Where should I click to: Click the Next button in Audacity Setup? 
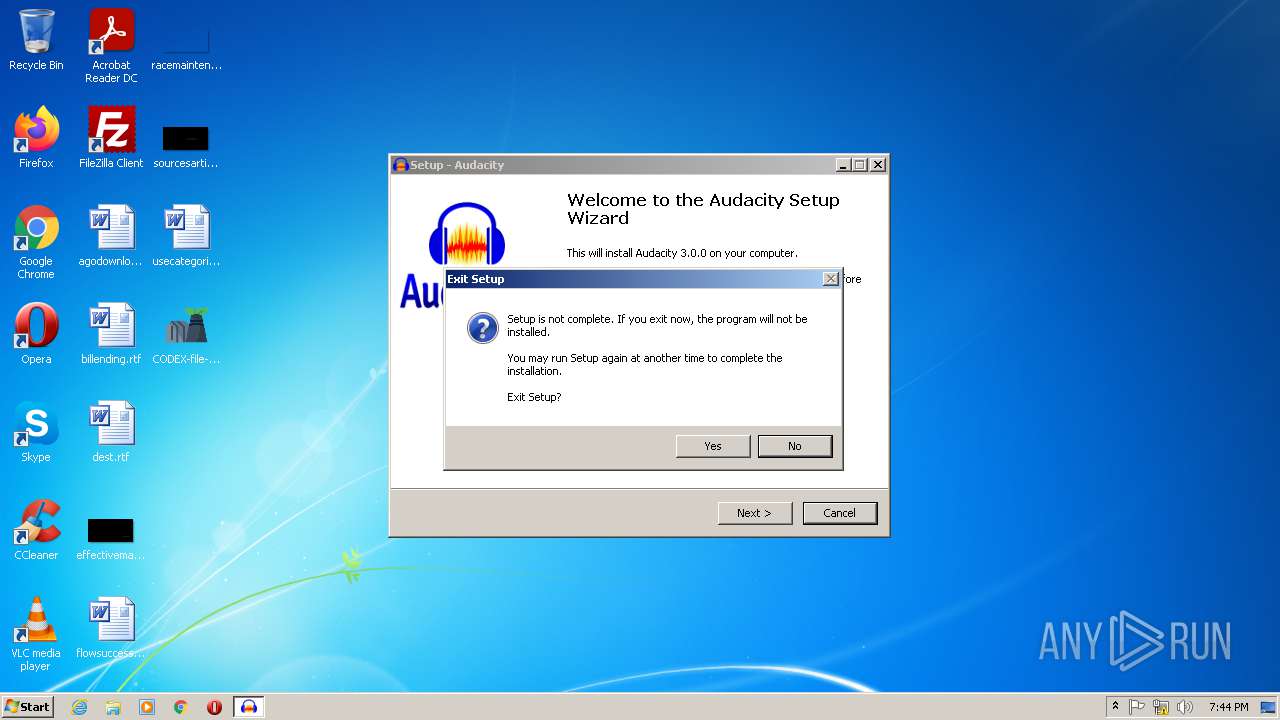[x=755, y=513]
